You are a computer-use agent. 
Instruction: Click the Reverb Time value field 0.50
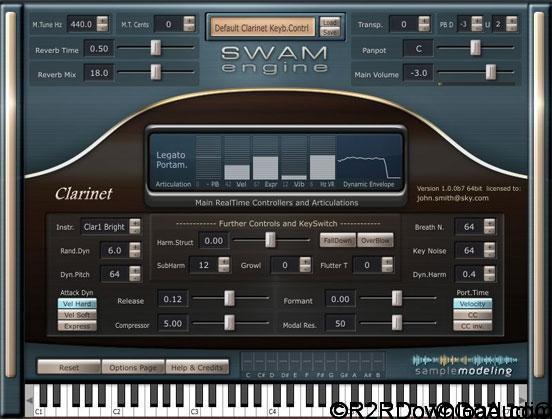[x=99, y=48]
